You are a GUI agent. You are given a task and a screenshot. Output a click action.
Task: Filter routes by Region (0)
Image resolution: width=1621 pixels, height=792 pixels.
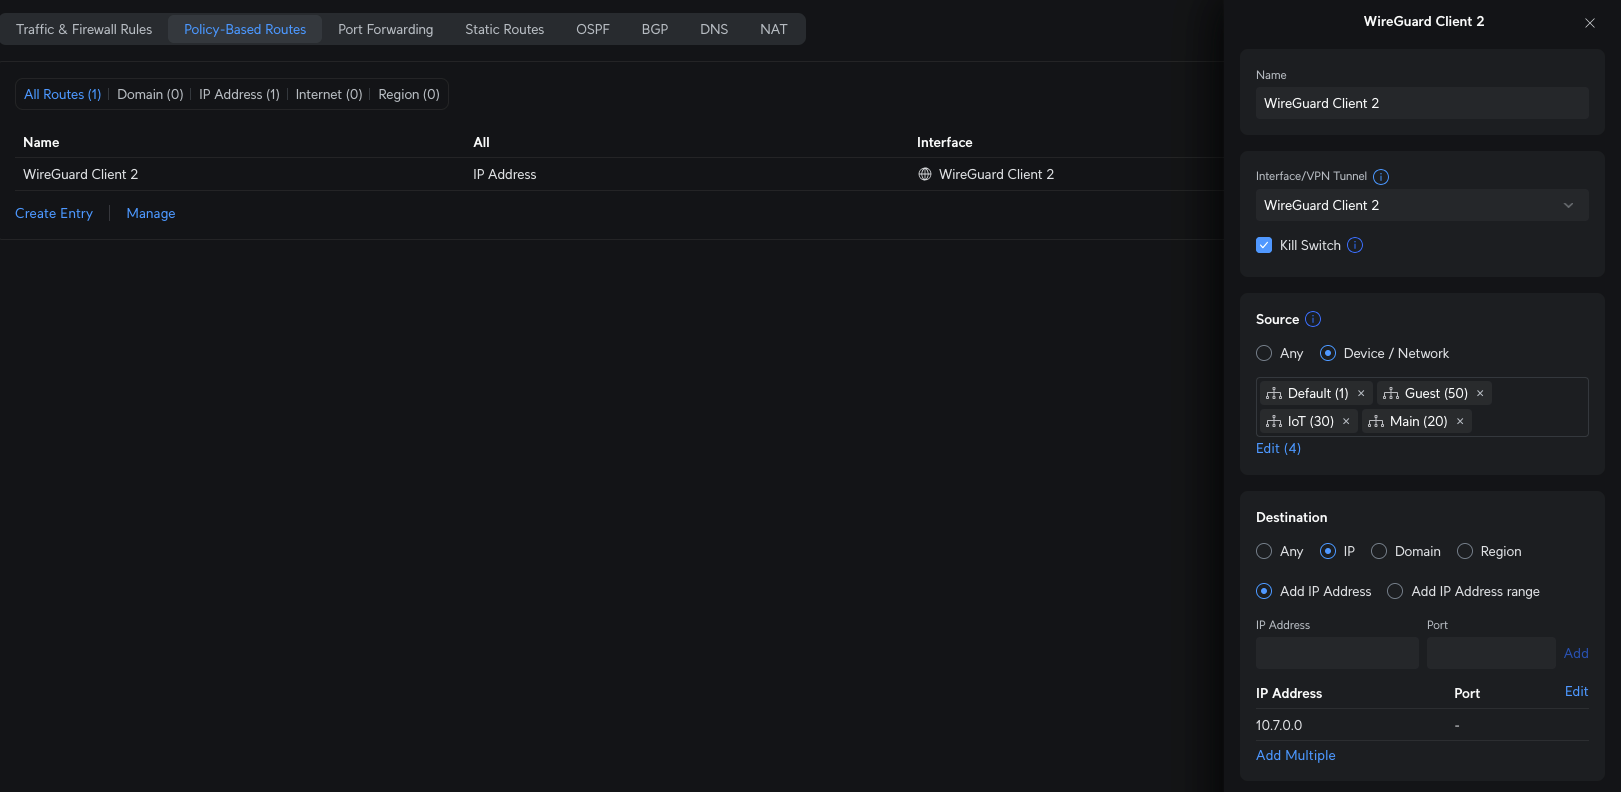409,94
